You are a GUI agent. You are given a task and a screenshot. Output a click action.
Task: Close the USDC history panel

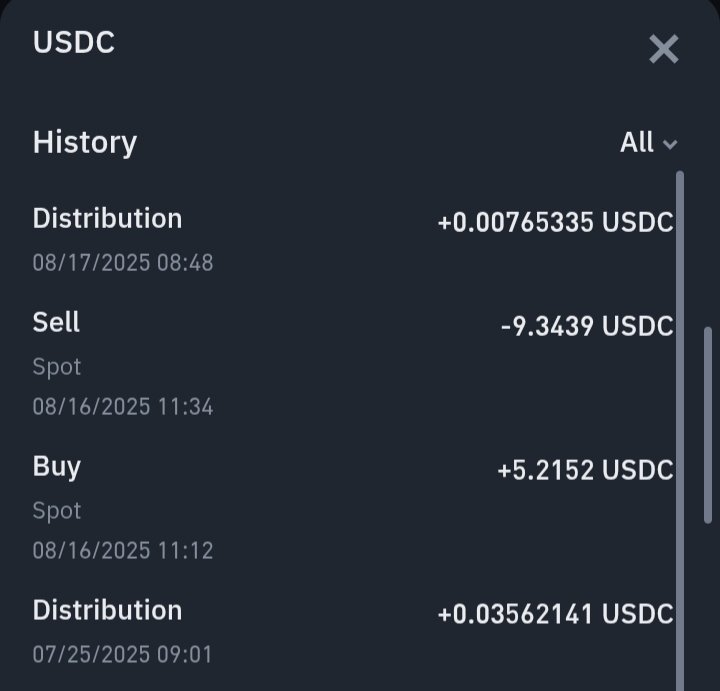[x=664, y=49]
